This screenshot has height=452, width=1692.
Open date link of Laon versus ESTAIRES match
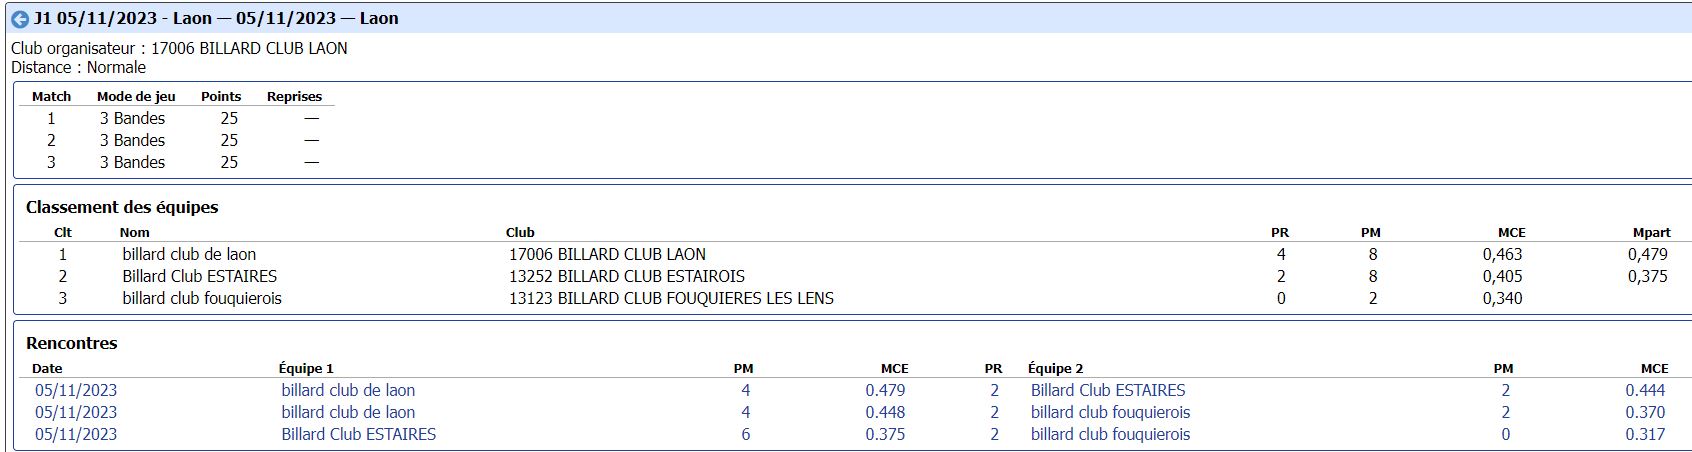coord(76,391)
